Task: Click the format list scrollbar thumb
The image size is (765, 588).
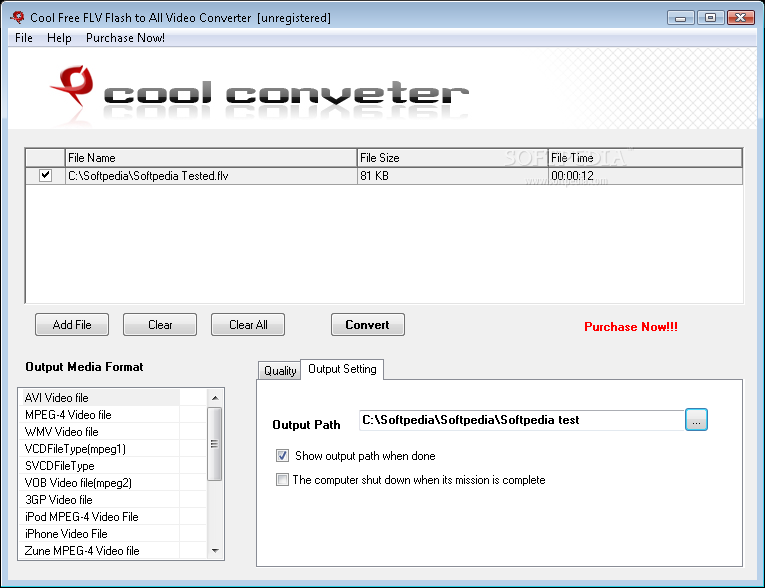Action: [x=215, y=444]
